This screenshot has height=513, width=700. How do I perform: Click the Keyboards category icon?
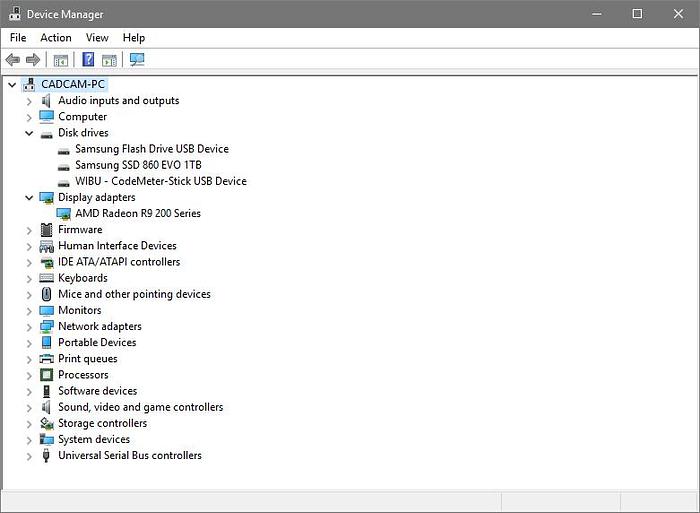click(x=46, y=278)
